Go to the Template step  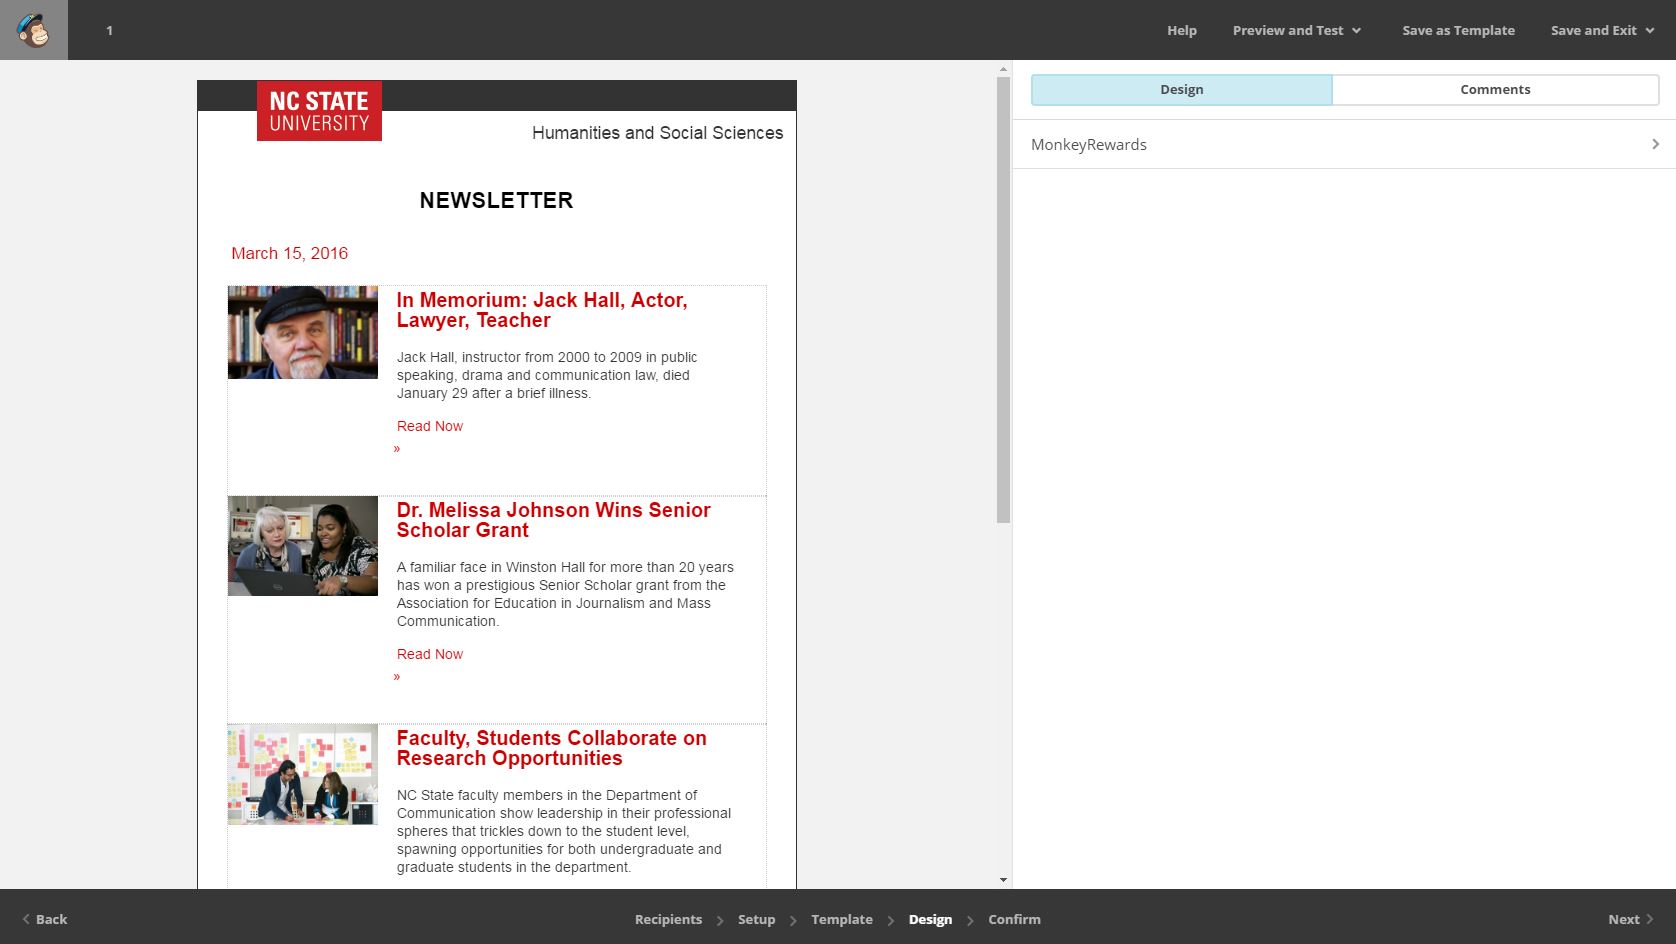(x=841, y=919)
